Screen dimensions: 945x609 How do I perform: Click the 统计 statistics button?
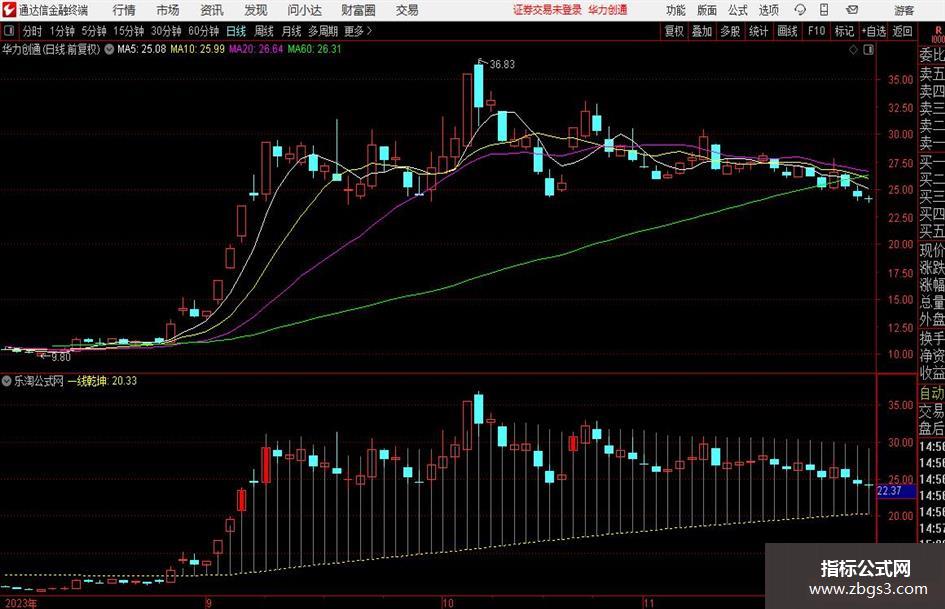click(758, 31)
